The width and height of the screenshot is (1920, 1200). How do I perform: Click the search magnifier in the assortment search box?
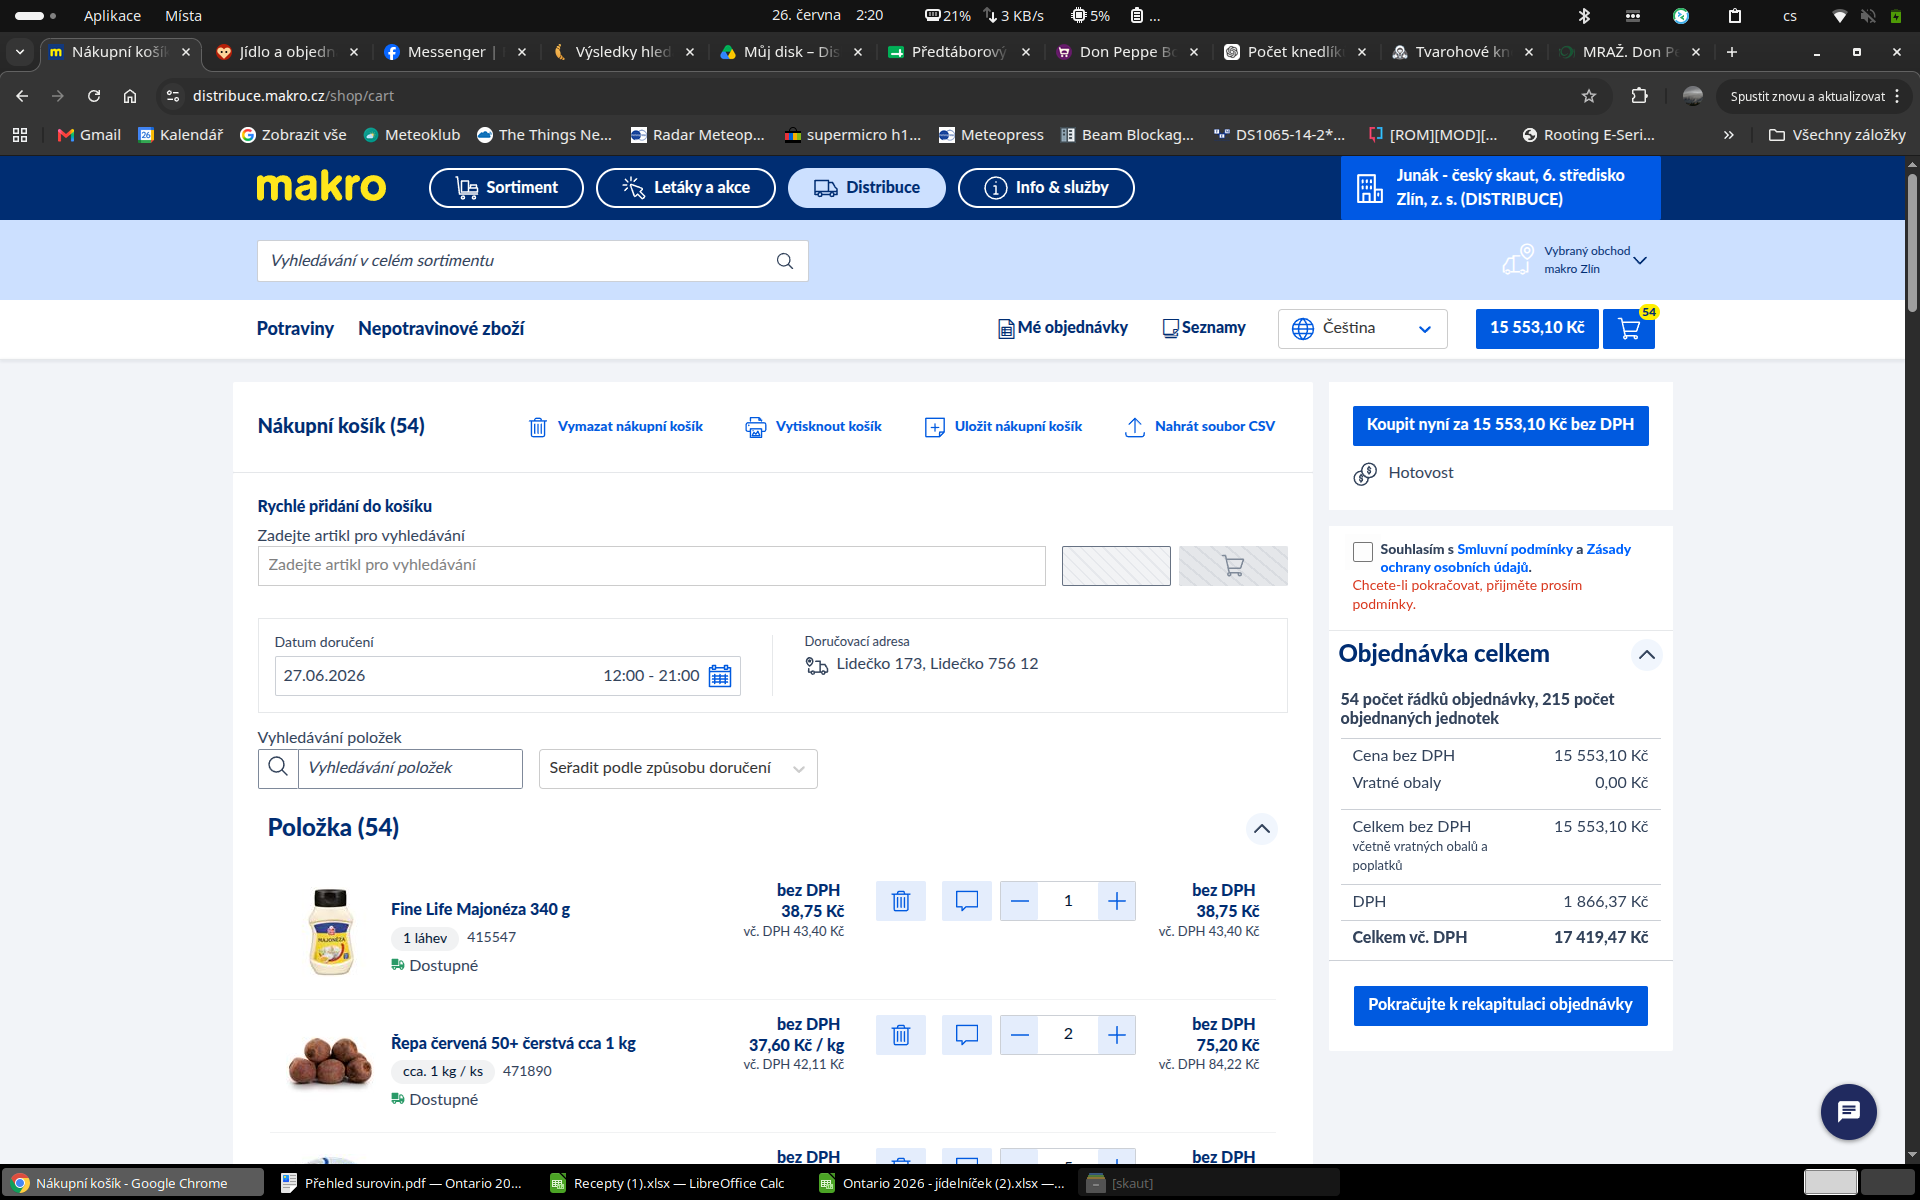(785, 261)
